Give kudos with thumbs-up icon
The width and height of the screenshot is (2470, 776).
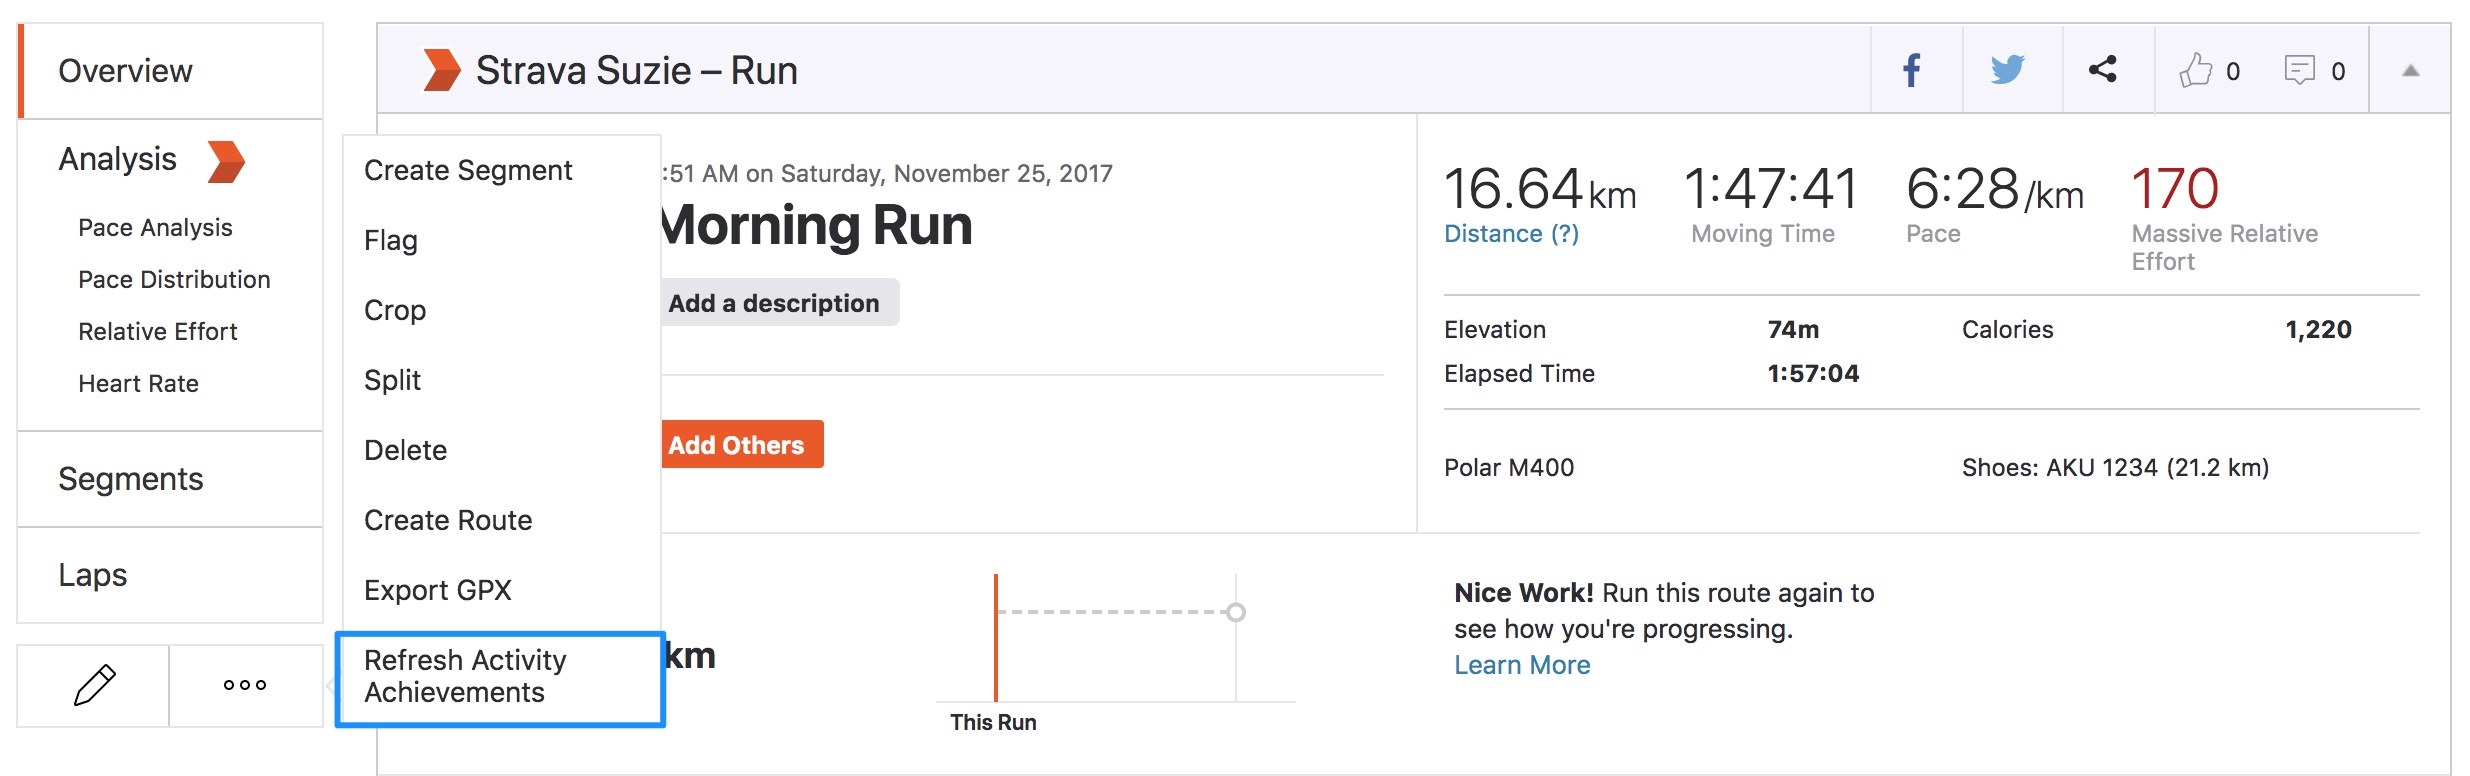(x=2197, y=70)
